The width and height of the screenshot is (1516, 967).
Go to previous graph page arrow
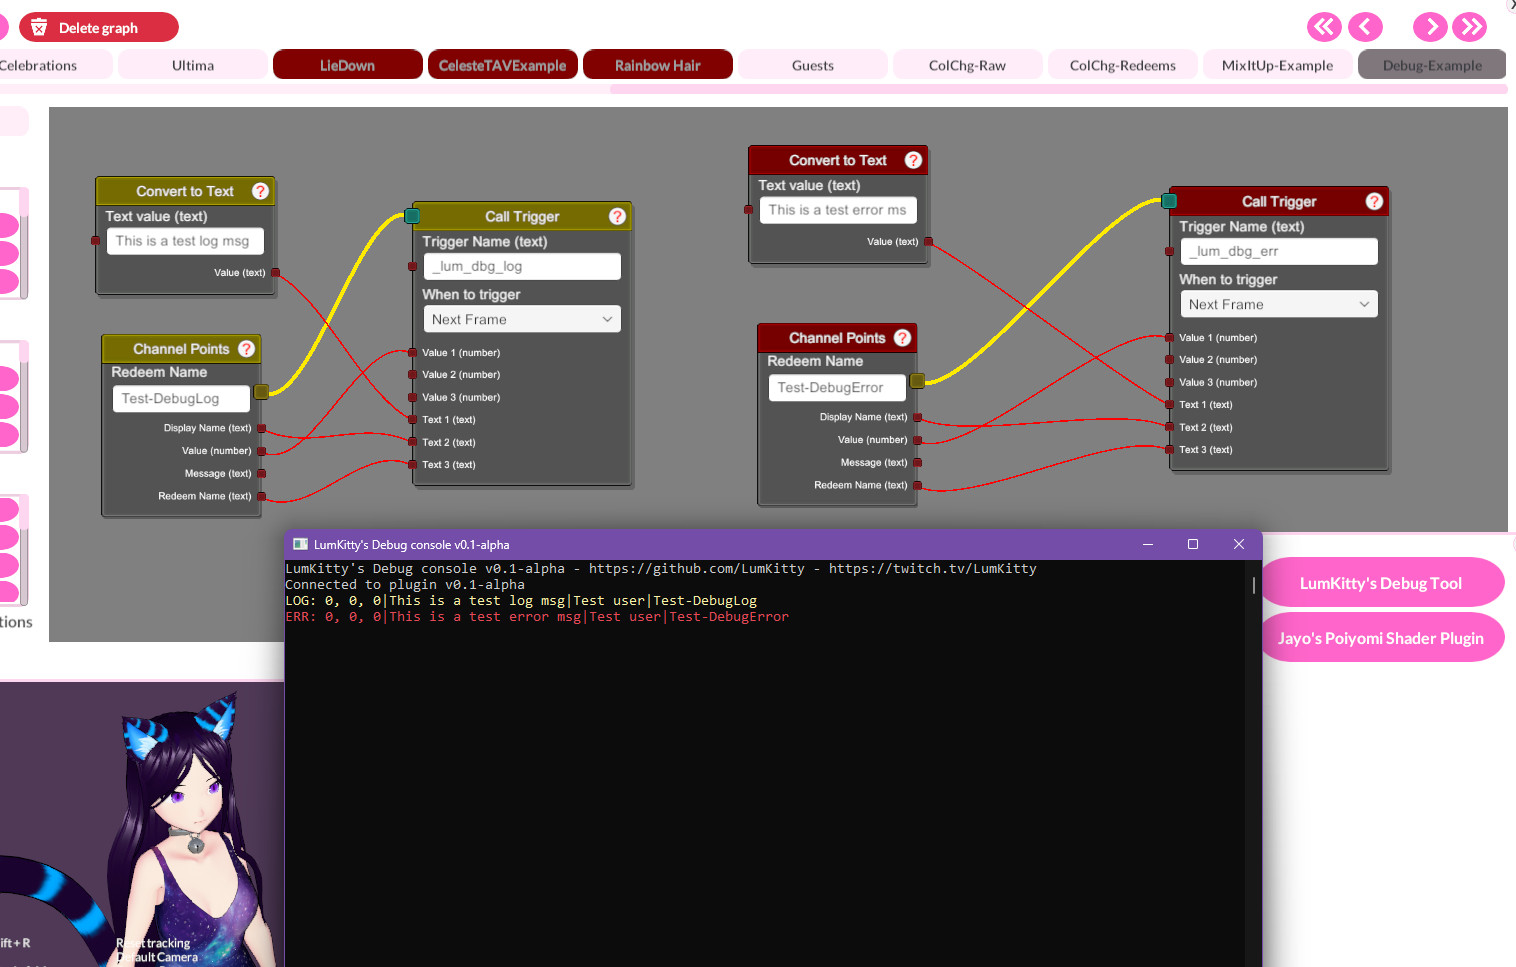[1365, 27]
